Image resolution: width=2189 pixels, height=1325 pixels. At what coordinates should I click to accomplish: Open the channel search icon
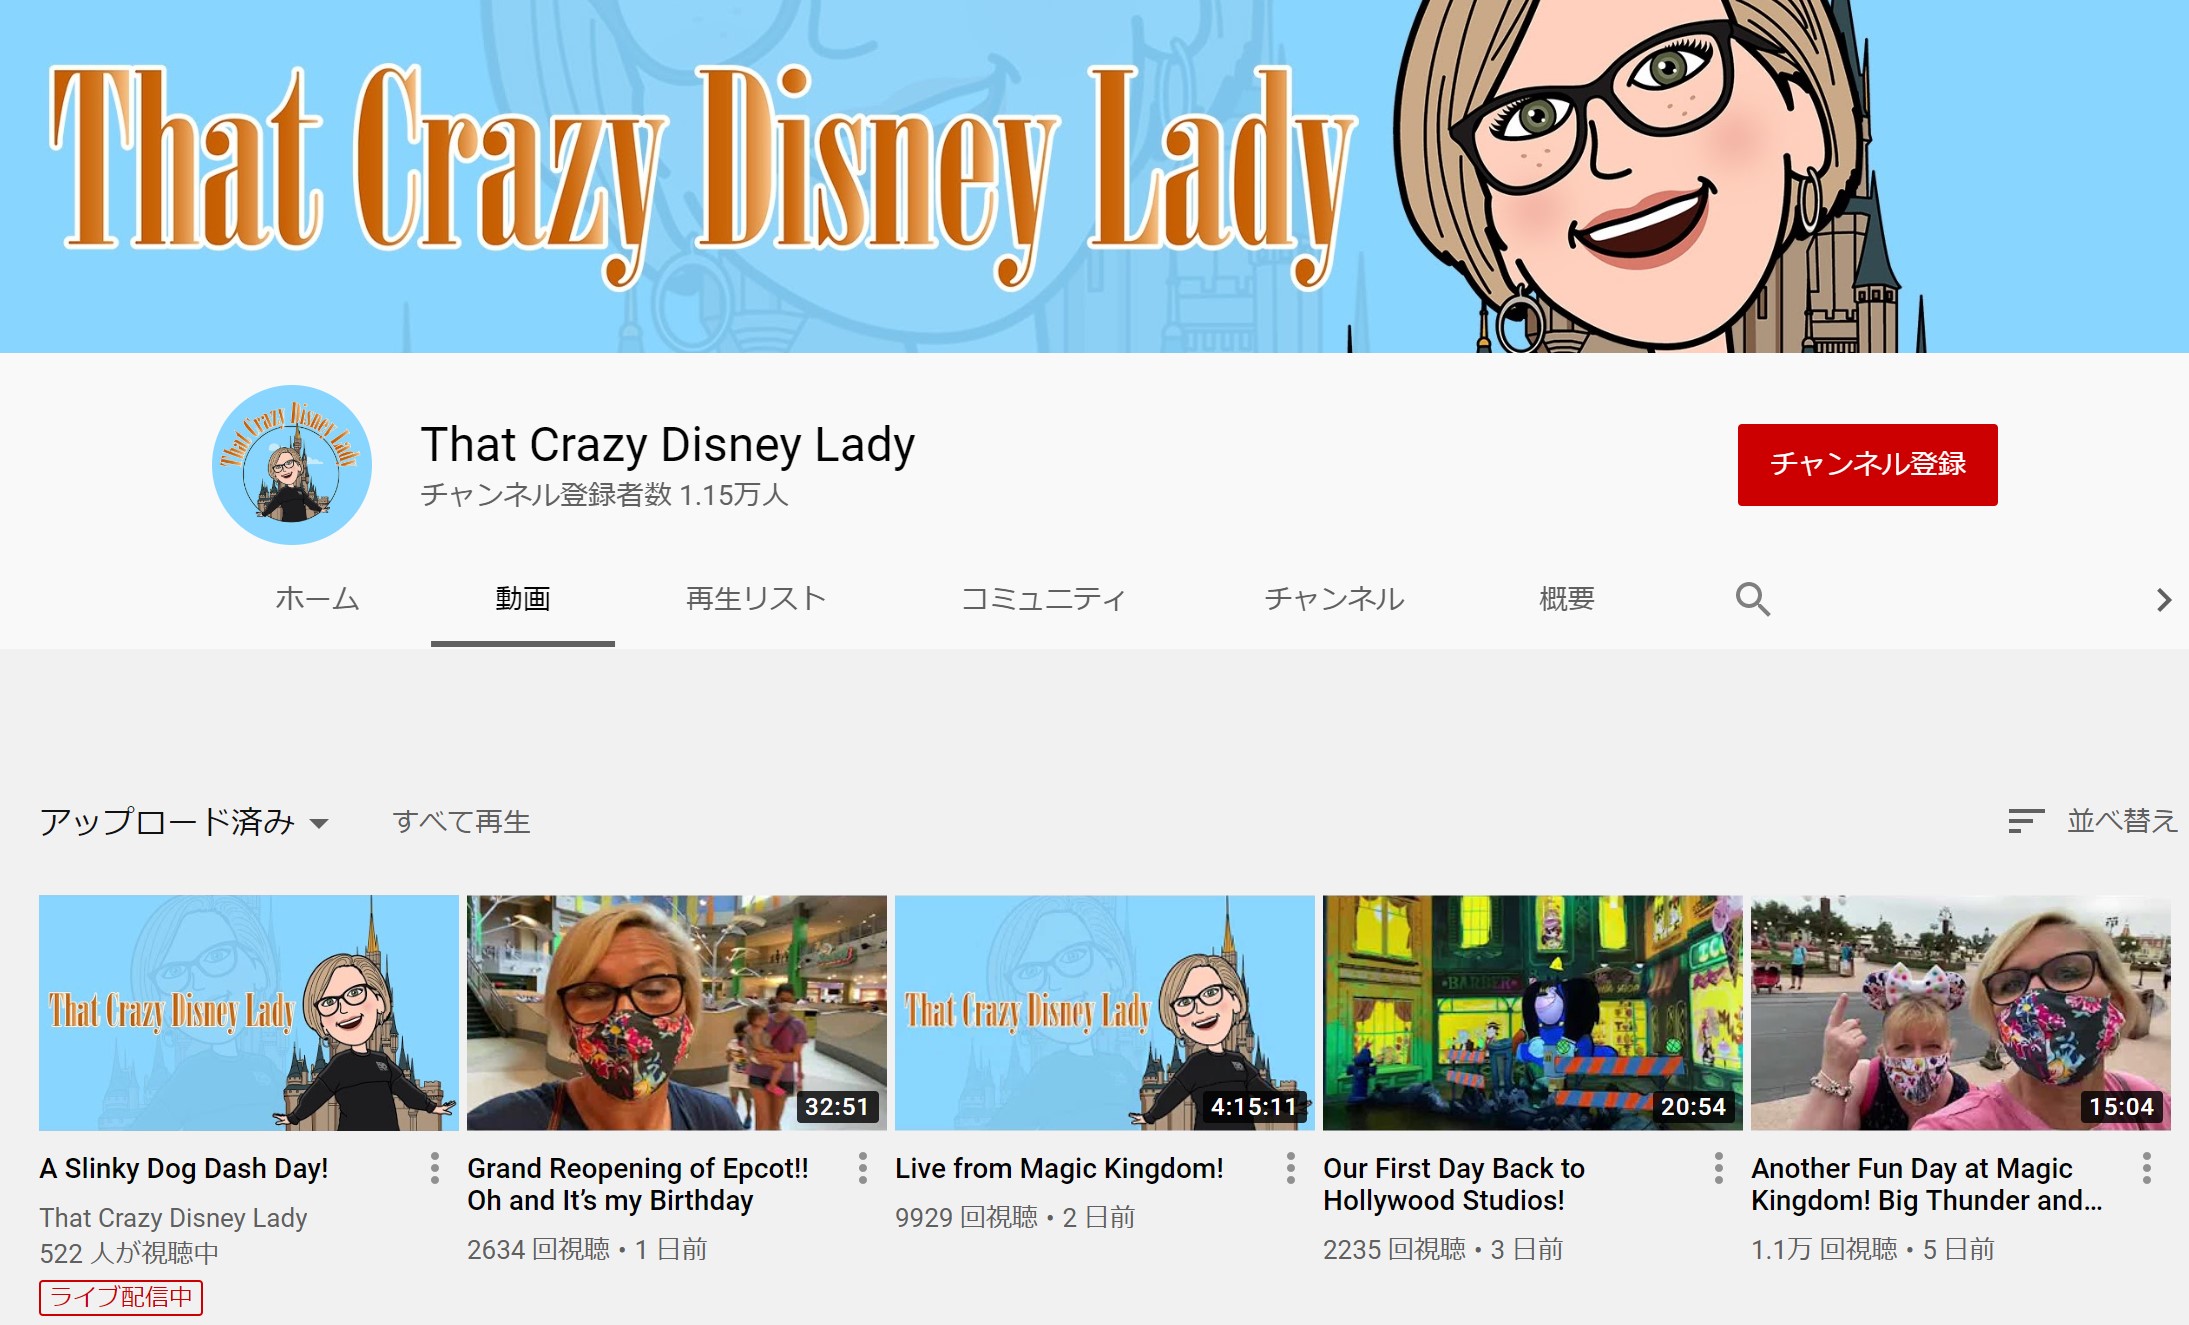tap(1752, 599)
